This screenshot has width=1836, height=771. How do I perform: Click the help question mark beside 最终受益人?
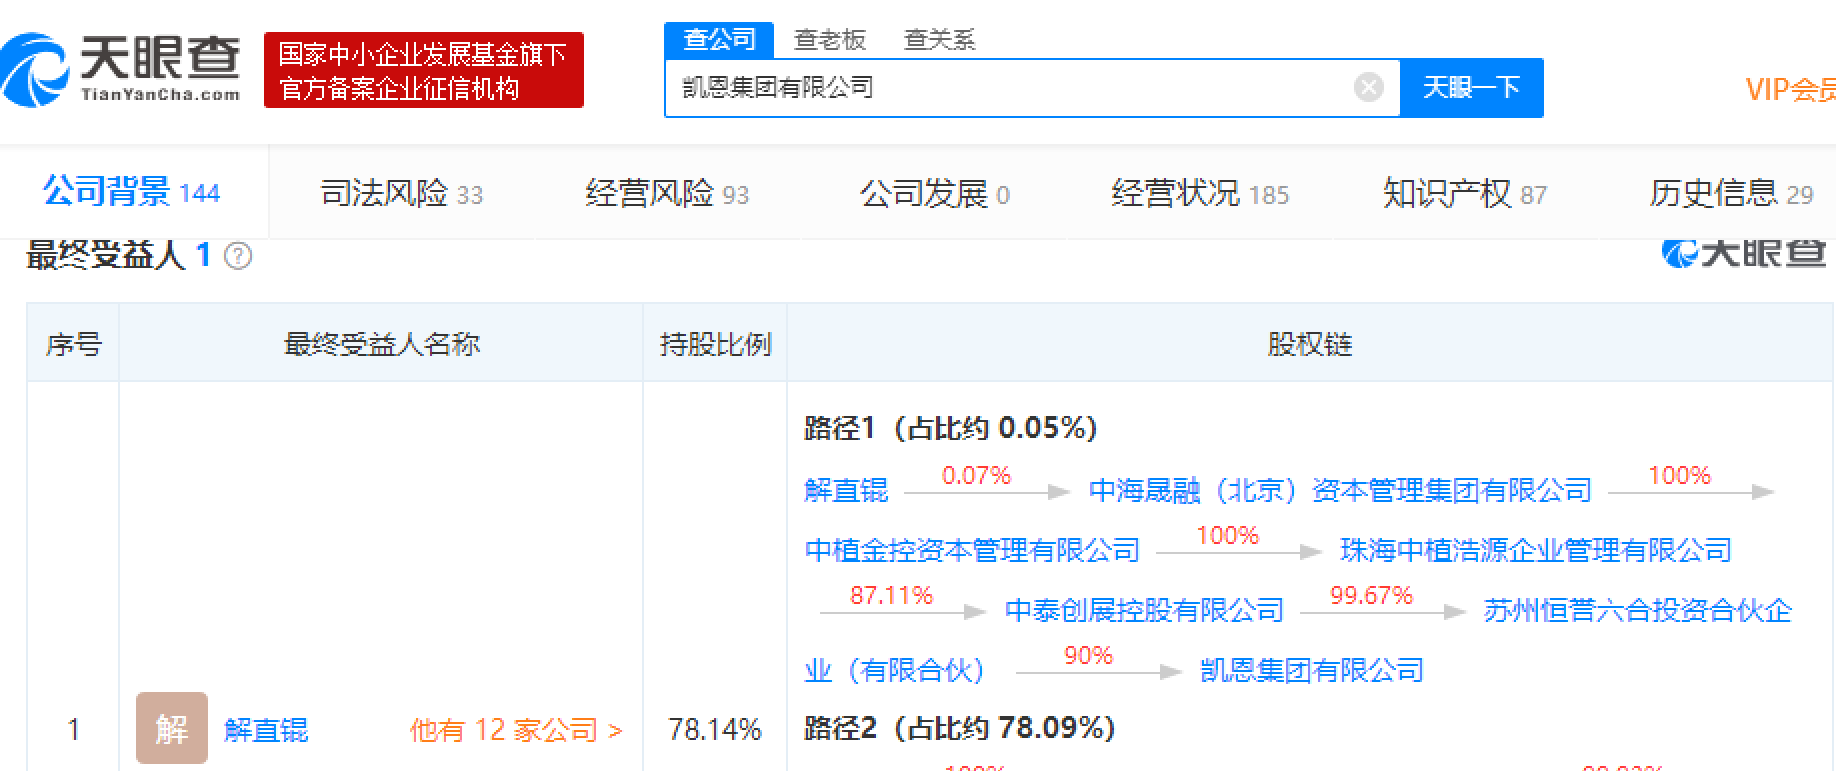tap(238, 256)
